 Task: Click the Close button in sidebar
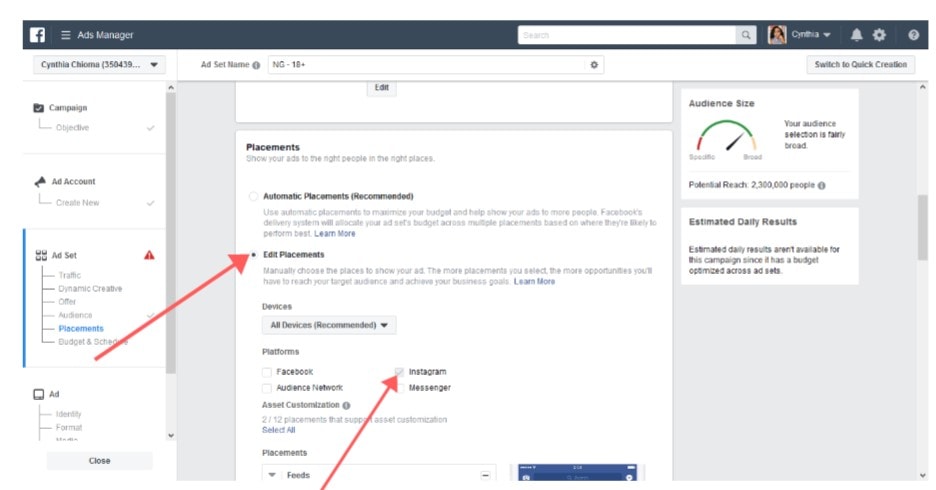coord(100,461)
